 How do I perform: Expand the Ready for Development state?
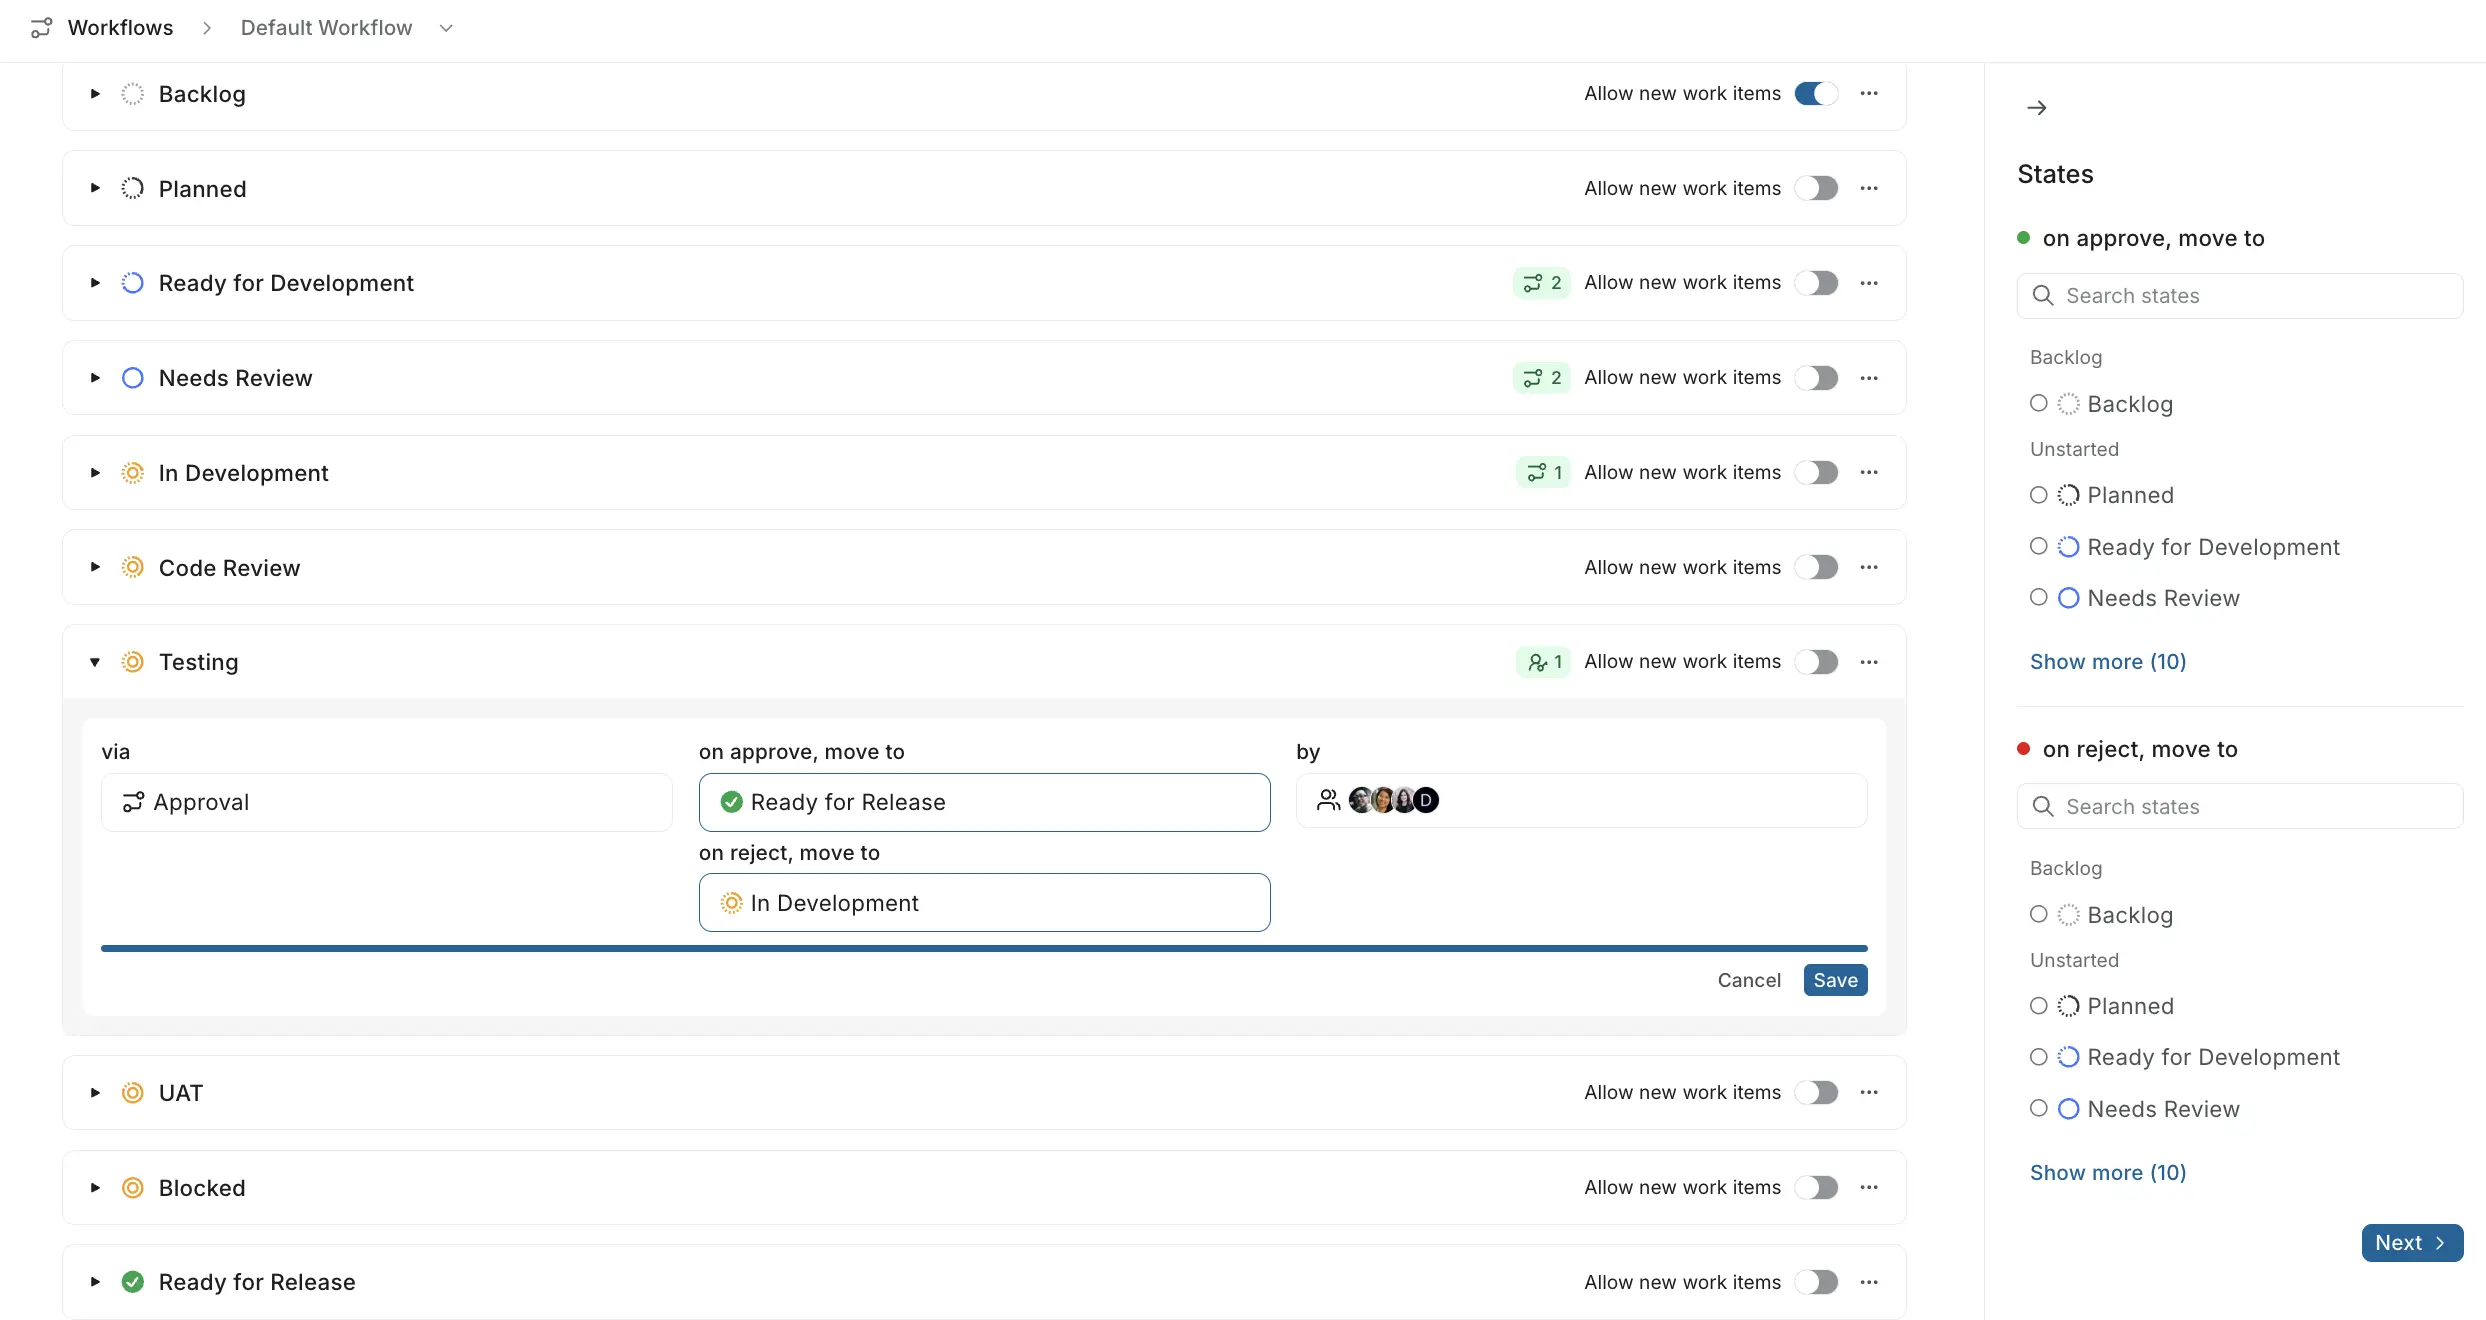94,283
